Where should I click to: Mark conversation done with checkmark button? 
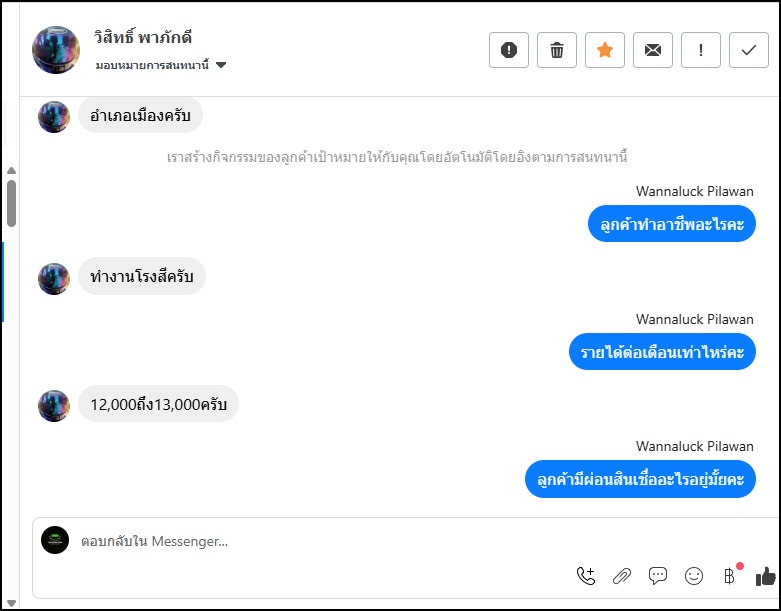pyautogui.click(x=748, y=50)
